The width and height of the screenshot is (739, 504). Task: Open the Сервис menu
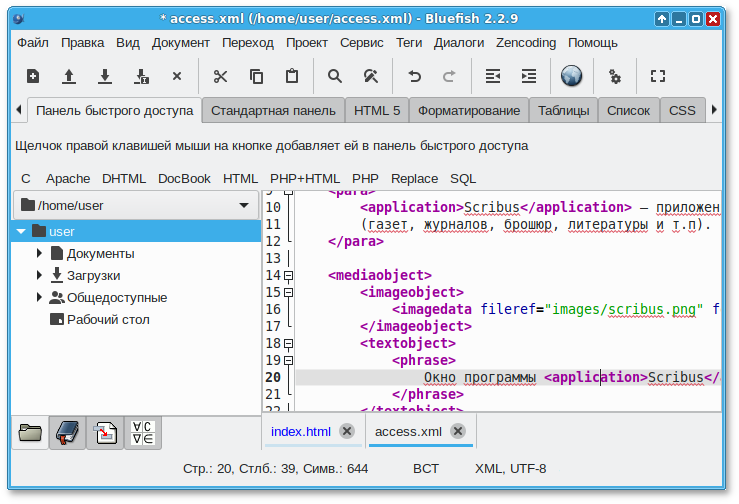tap(361, 43)
